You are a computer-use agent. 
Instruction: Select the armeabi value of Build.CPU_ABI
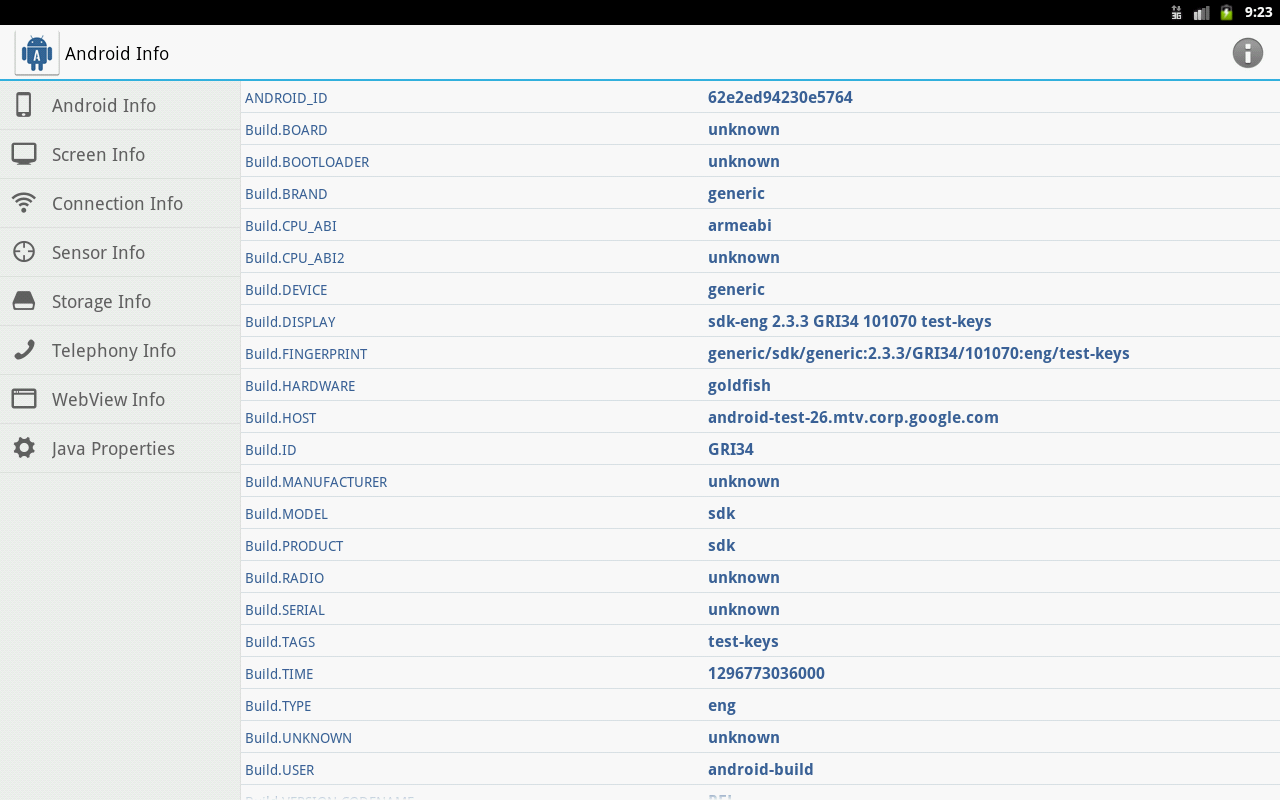click(740, 225)
